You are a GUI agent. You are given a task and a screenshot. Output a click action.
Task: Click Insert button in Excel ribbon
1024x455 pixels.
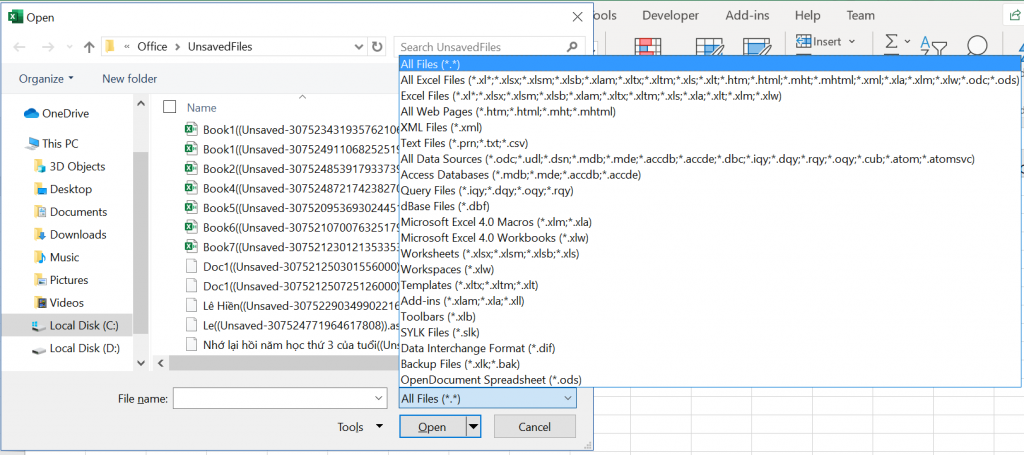click(x=820, y=42)
